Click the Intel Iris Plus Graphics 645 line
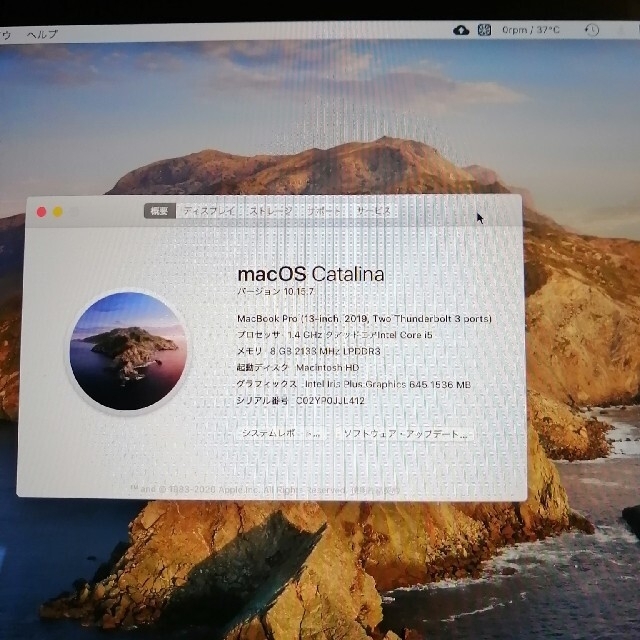The image size is (640, 640). click(353, 384)
